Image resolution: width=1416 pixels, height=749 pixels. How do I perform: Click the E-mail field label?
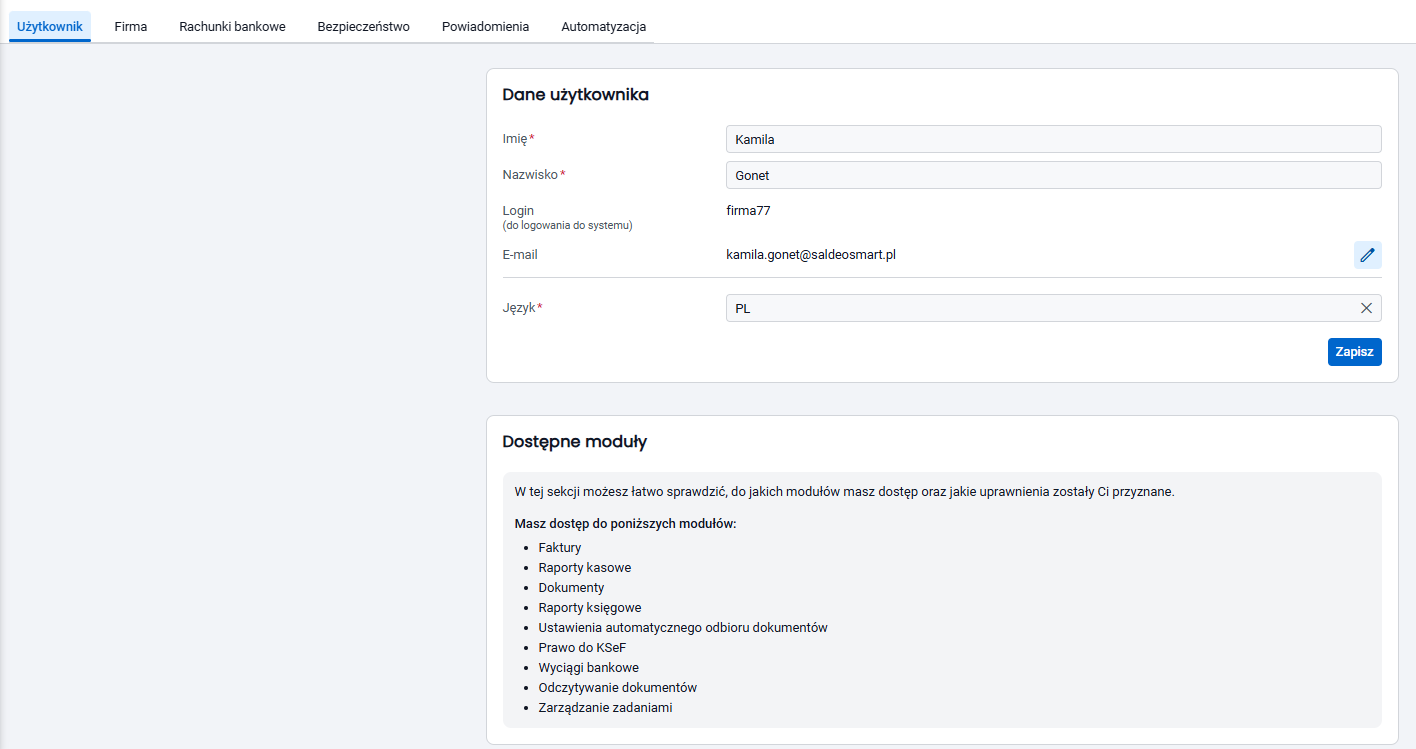(520, 255)
